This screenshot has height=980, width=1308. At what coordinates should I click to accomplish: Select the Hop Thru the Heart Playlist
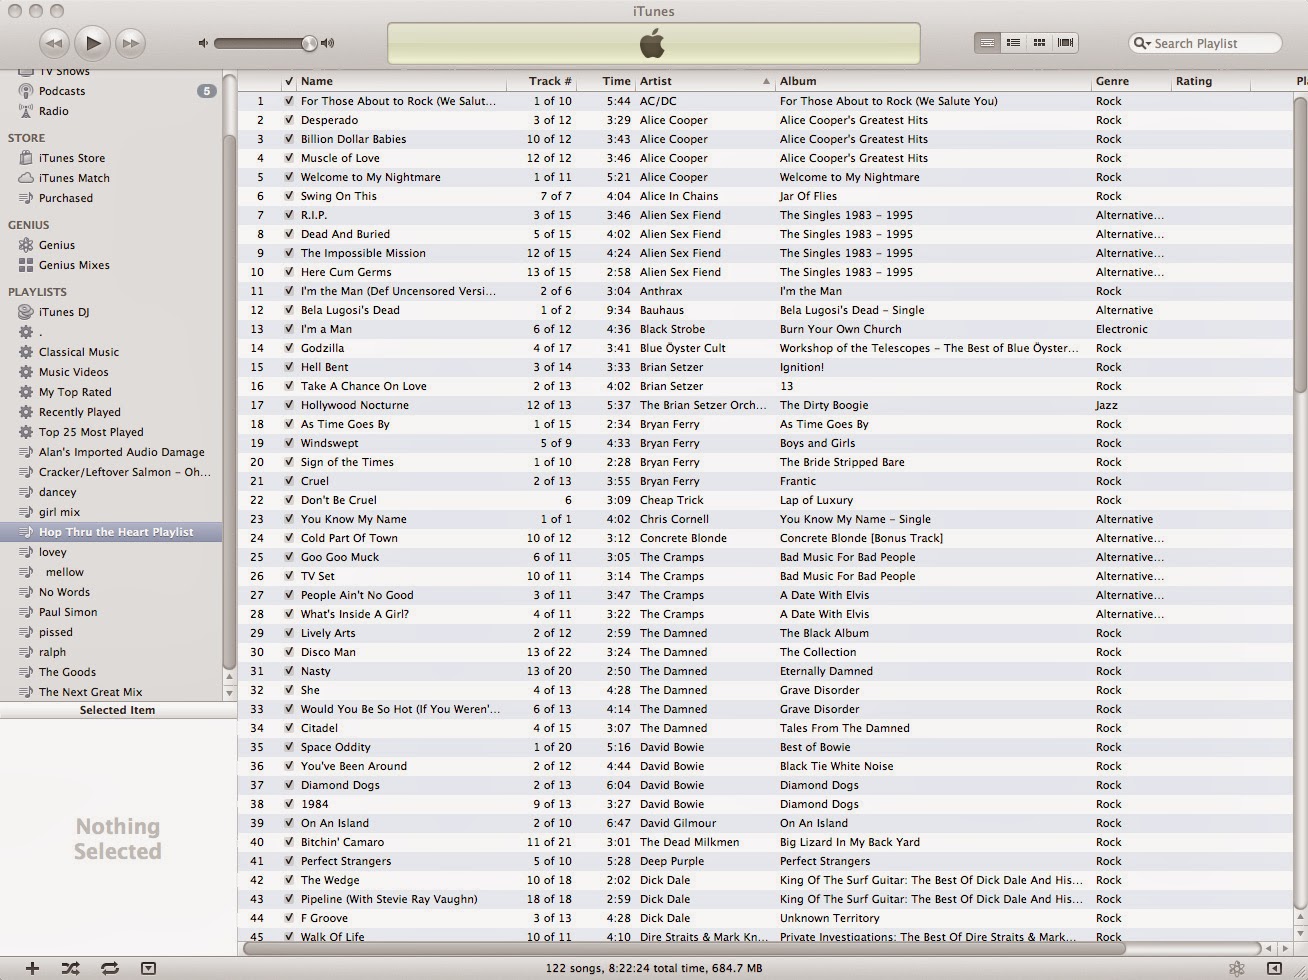point(111,532)
